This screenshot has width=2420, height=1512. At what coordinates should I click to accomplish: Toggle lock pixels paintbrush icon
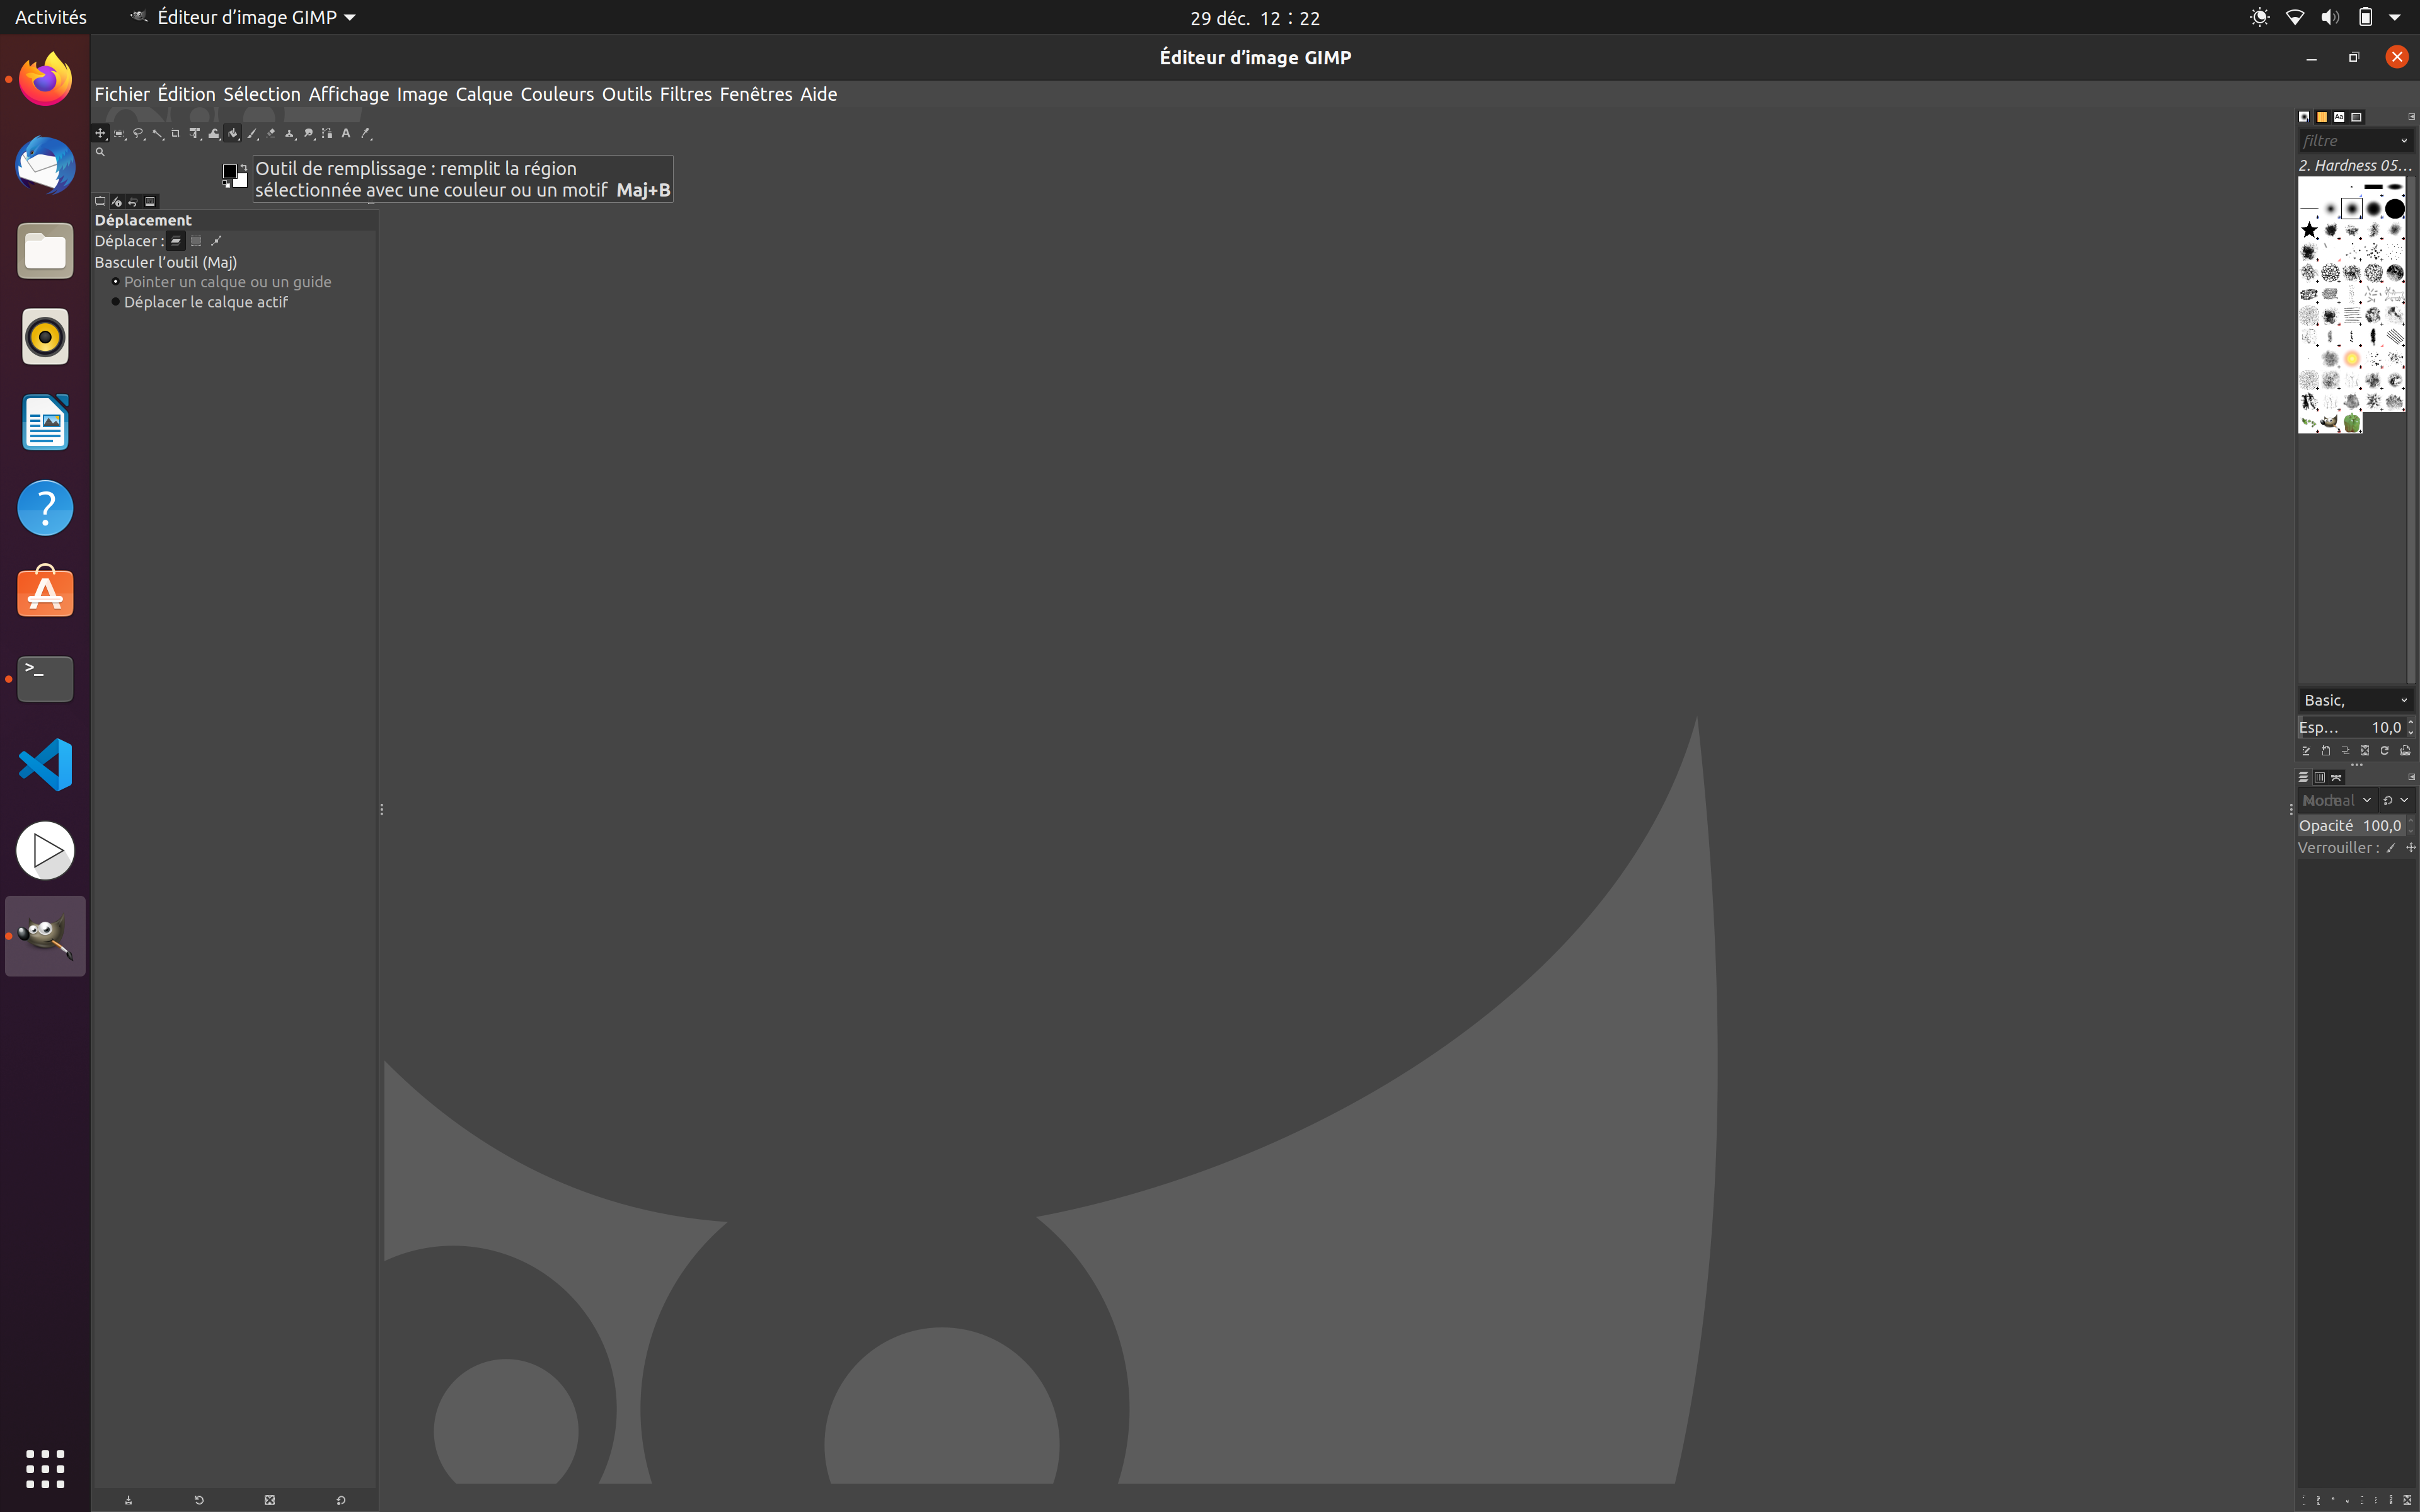click(x=2391, y=848)
